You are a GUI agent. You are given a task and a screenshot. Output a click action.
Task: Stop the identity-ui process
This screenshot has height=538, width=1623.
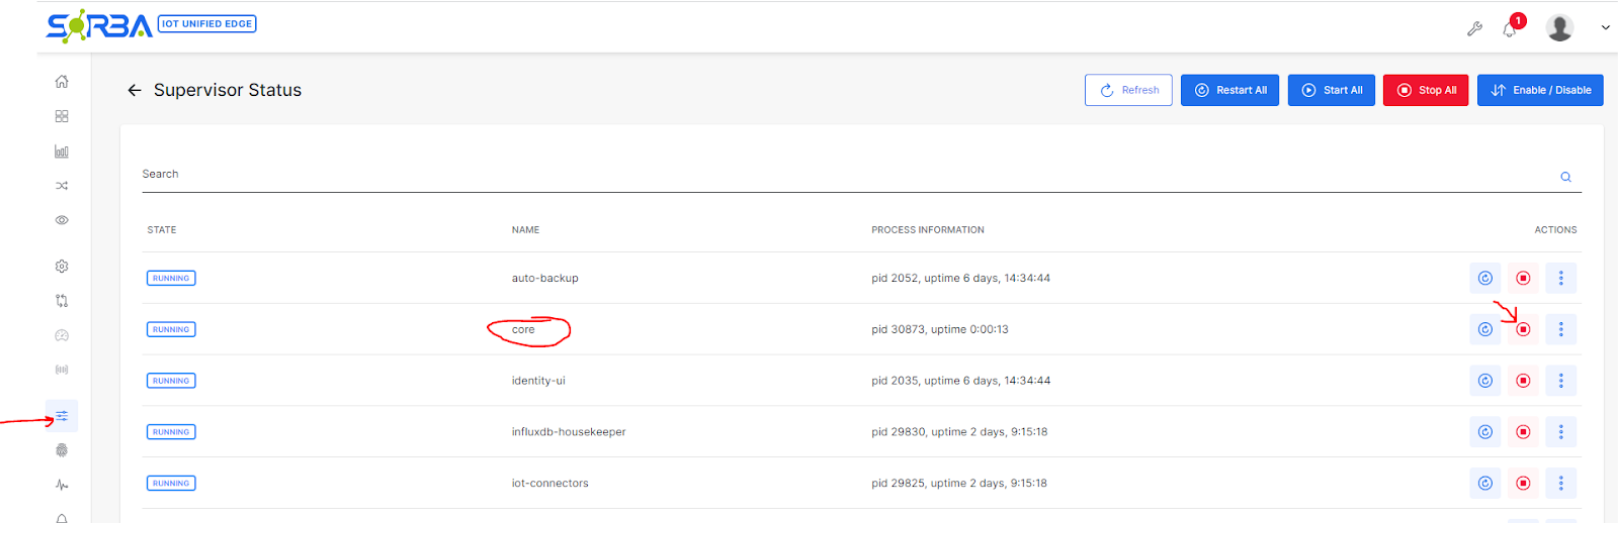point(1522,381)
